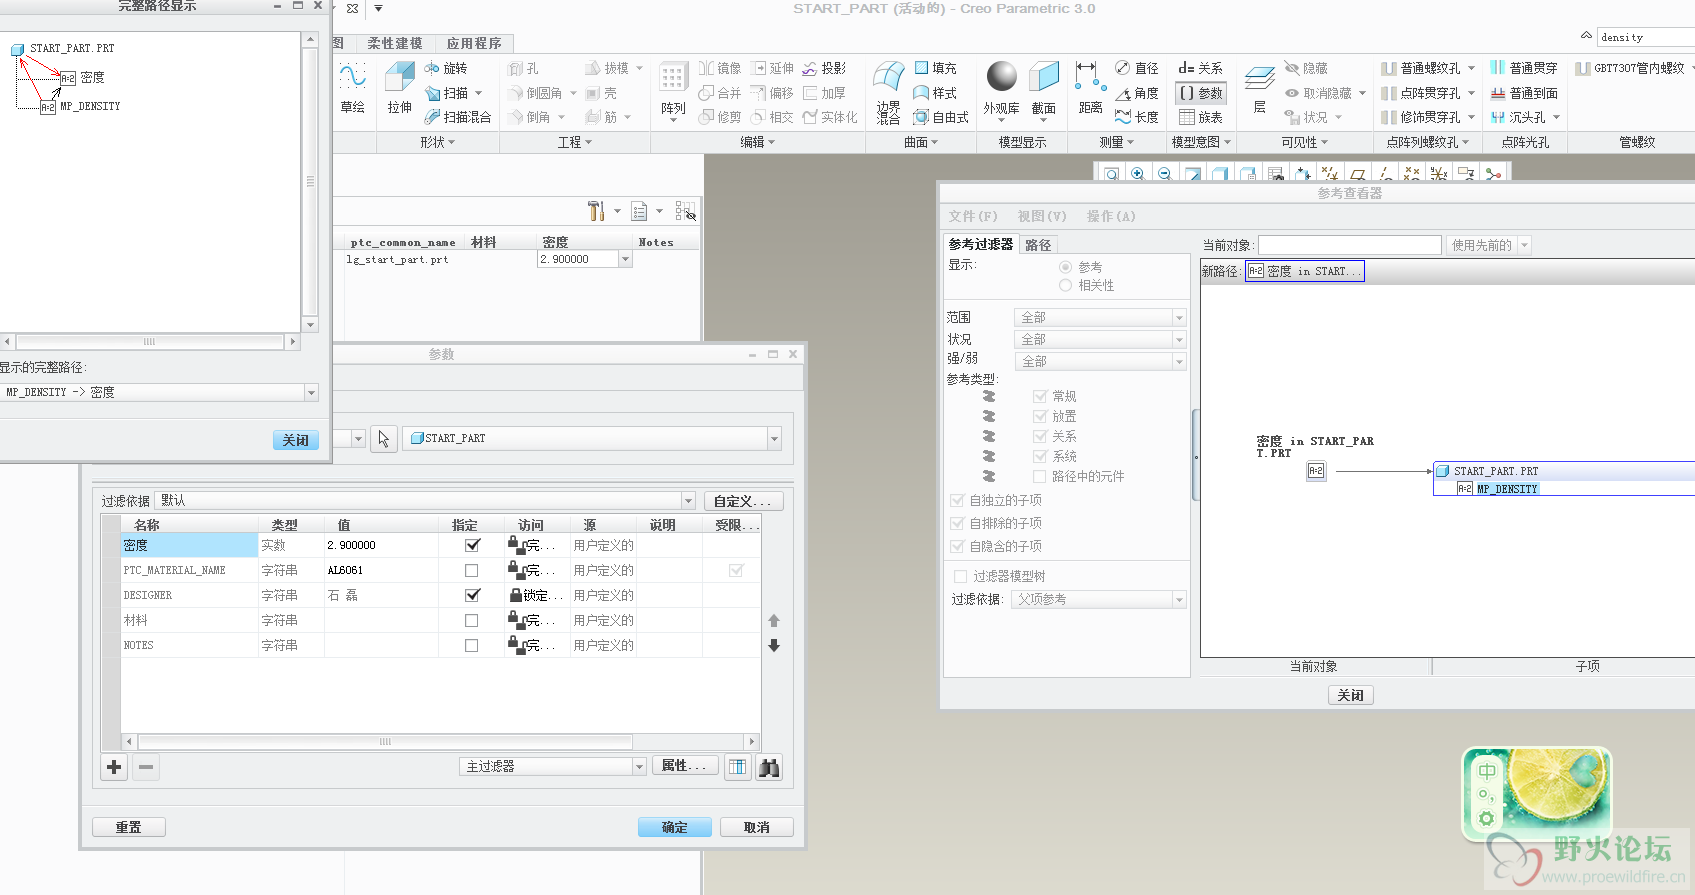Open the 过滤依据 默认 dropdown

[x=426, y=501]
